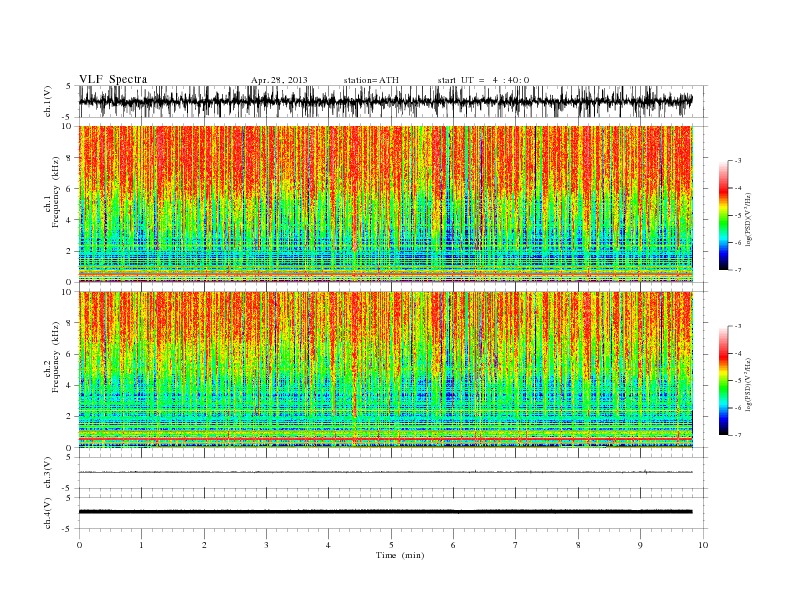This screenshot has width=792, height=612.
Task: Click the date 'Apr. 28, 2013'
Action: (x=279, y=80)
